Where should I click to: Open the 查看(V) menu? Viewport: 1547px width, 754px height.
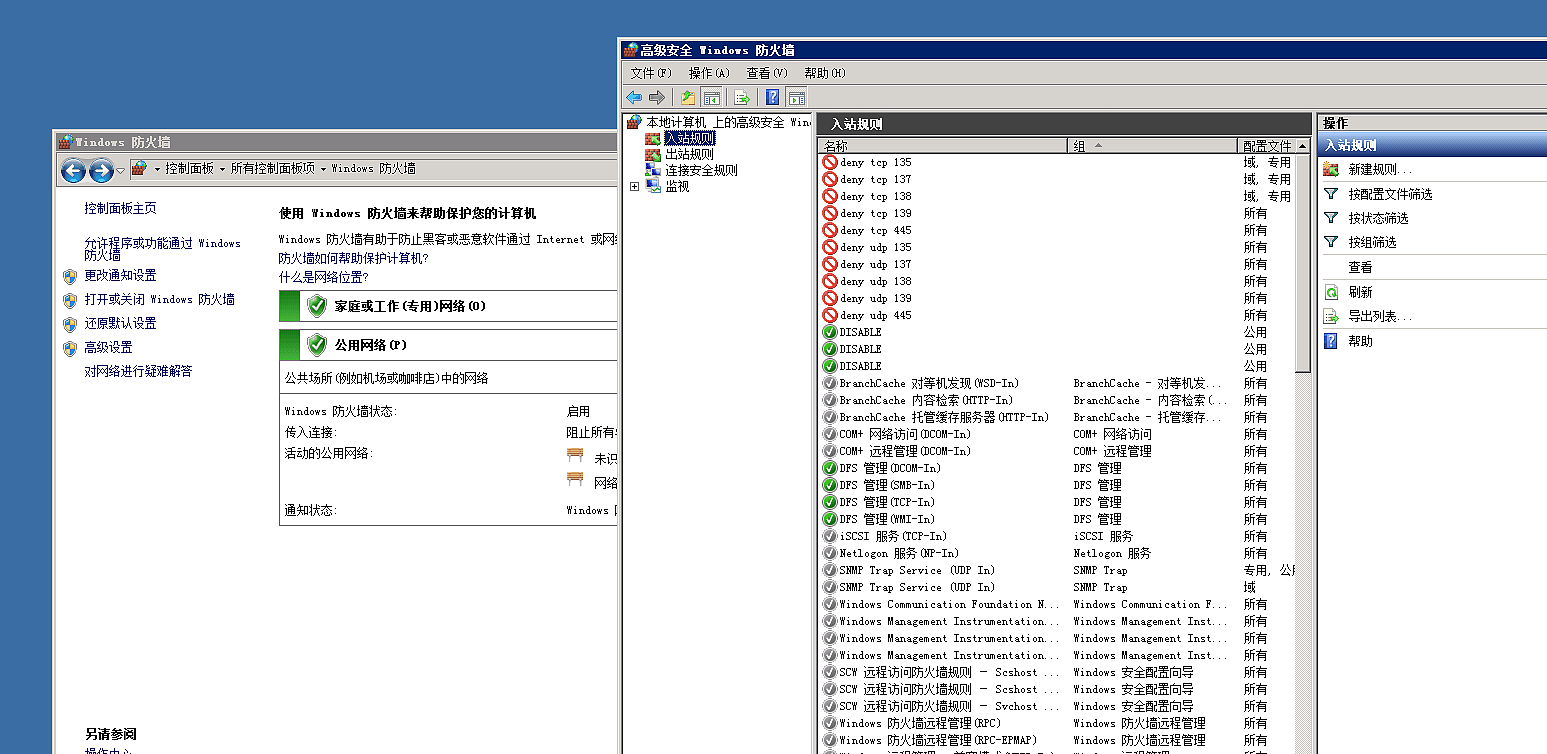pyautogui.click(x=767, y=73)
